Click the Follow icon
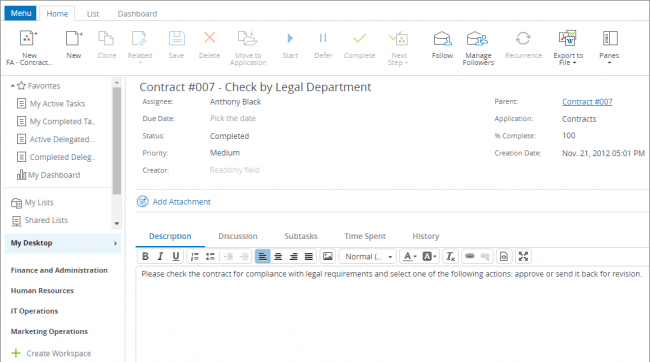Viewport: 650px width, 362px height. tap(442, 39)
